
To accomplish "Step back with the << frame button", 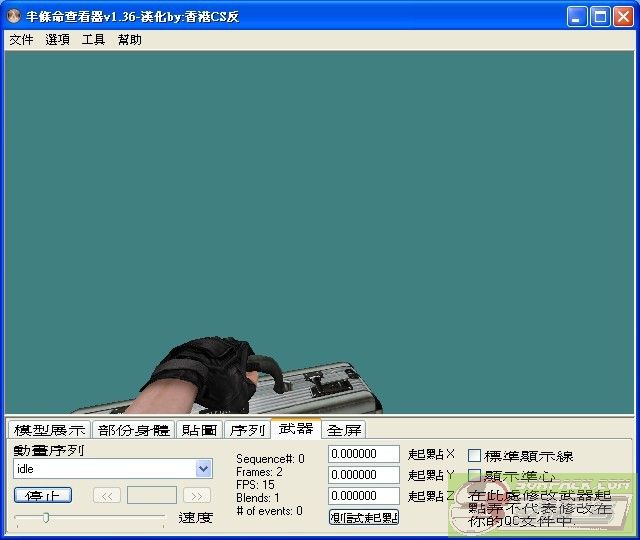I will click(x=107, y=496).
